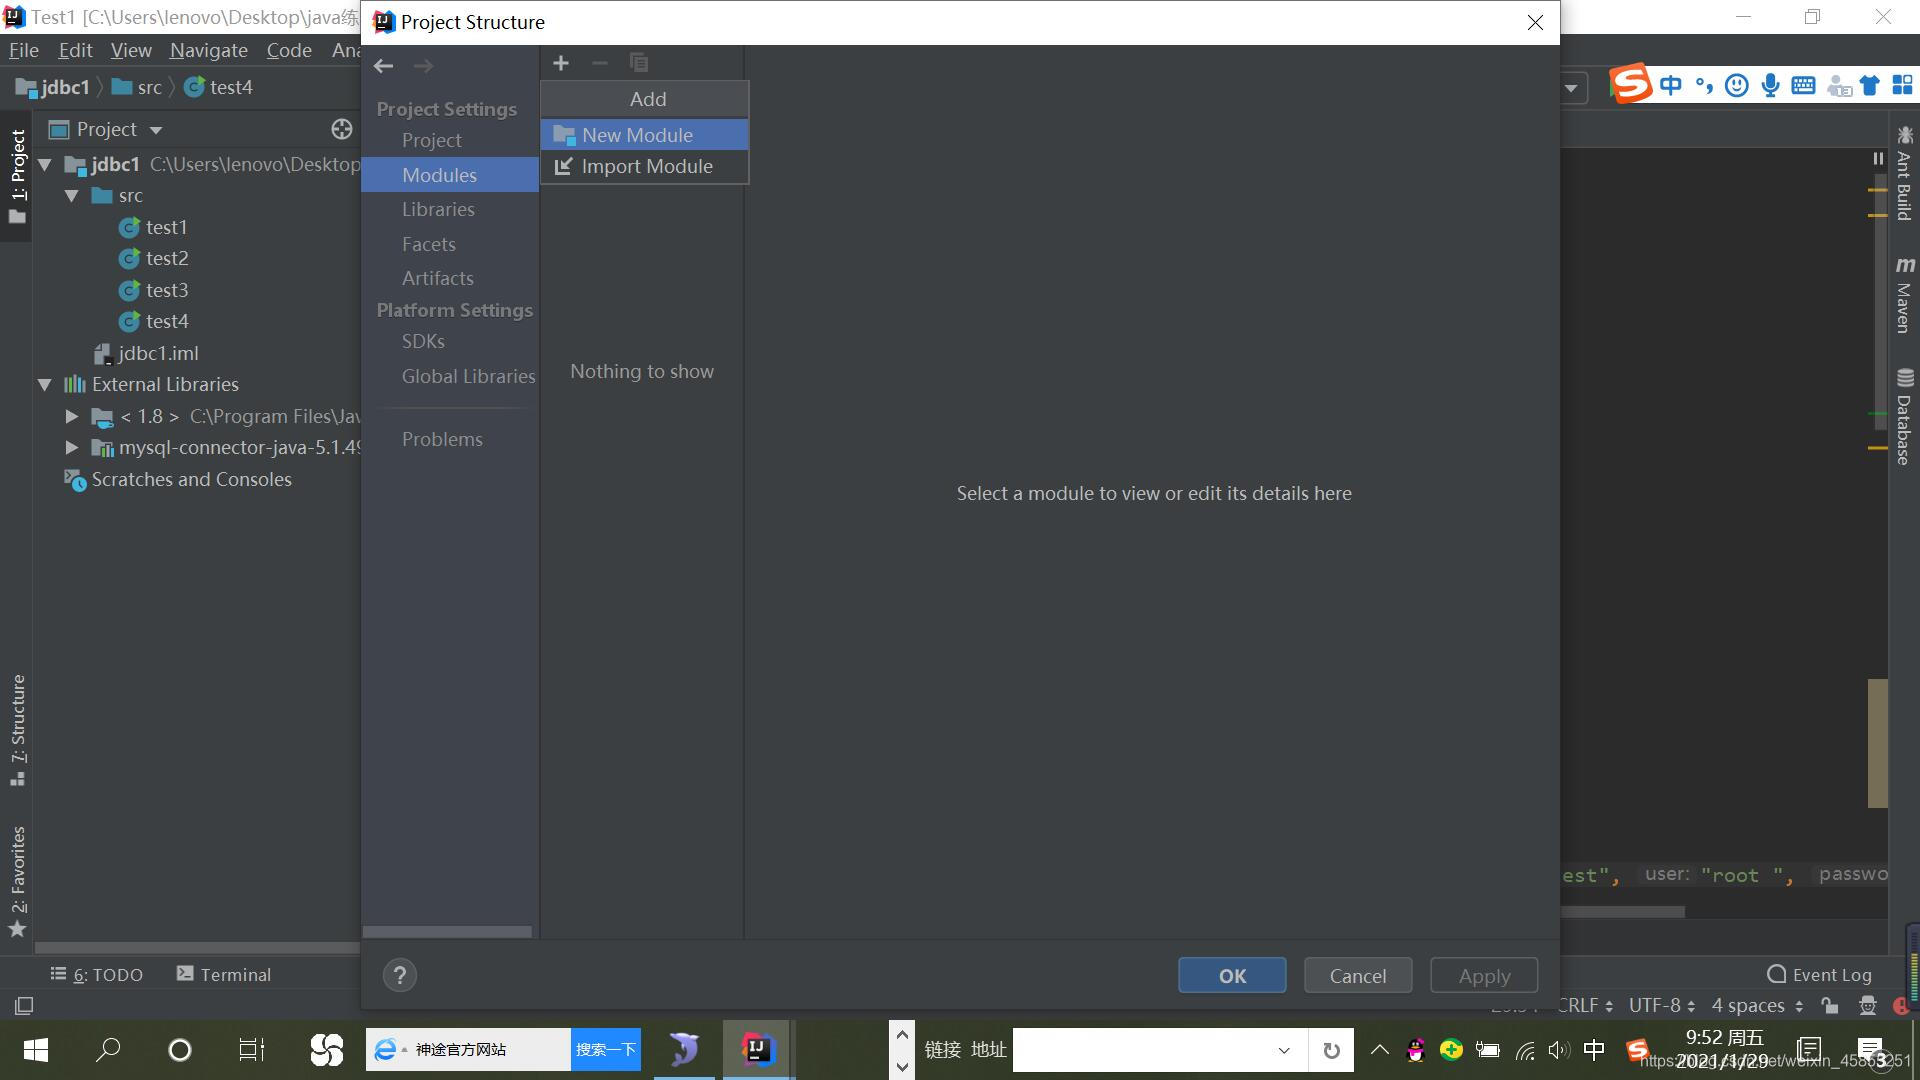Expand the External Libraries tree node
Screen dimensions: 1920x1080
pos(46,384)
